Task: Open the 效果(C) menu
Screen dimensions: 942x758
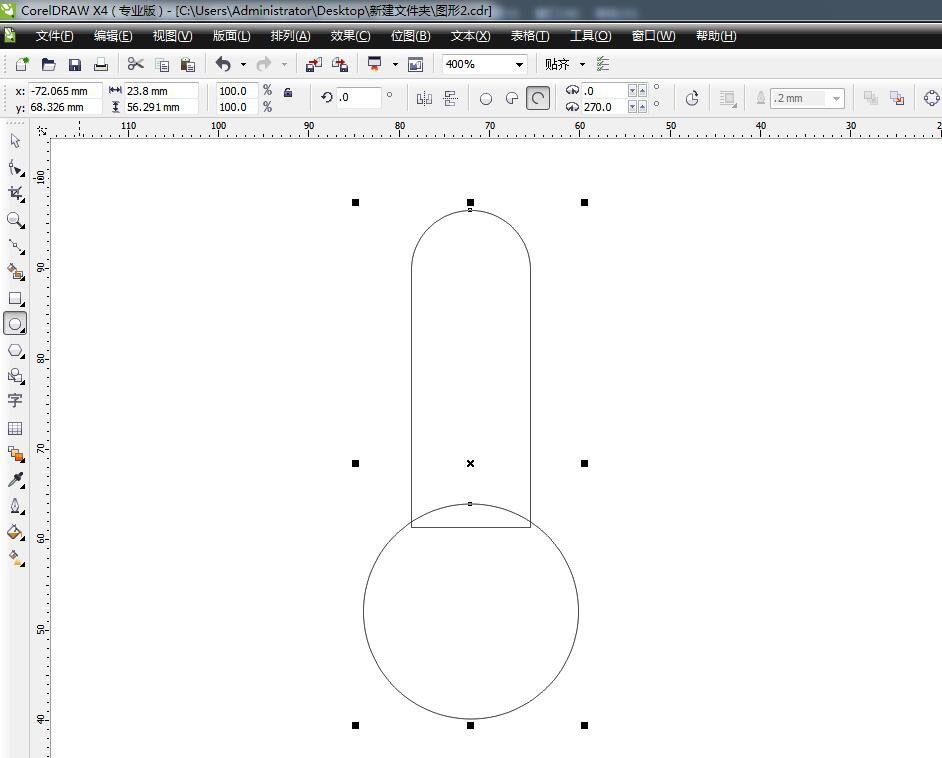Action: coord(350,36)
